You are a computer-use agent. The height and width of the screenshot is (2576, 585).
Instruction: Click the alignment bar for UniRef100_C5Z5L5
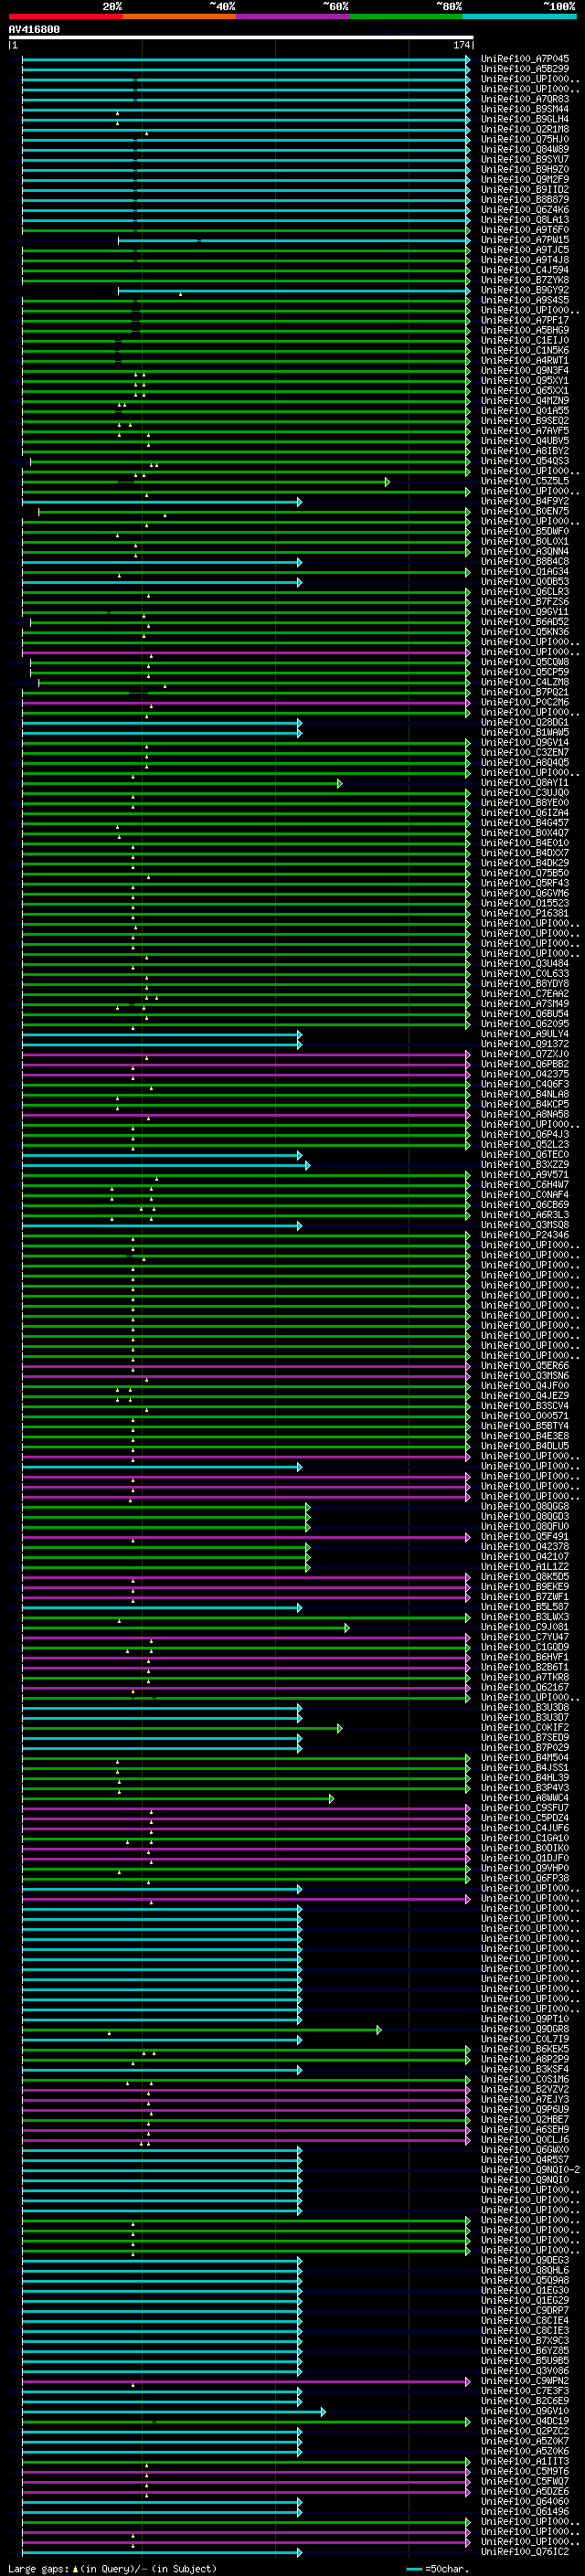click(206, 482)
